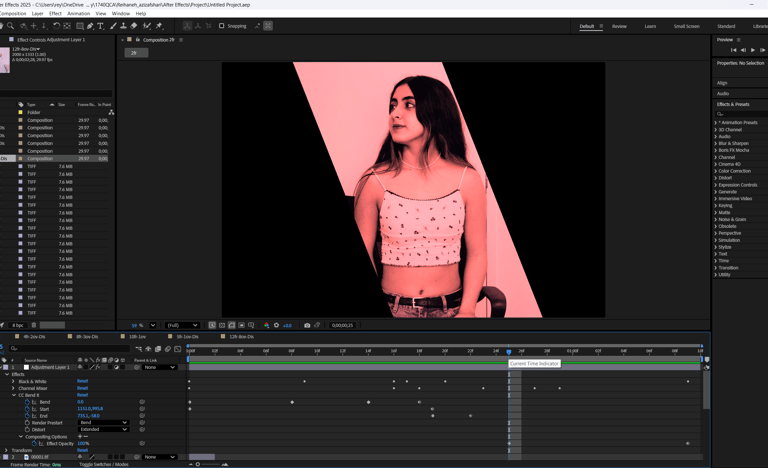This screenshot has height=468, width=768.
Task: Switch to the Small Screen workspace
Action: coord(686,26)
